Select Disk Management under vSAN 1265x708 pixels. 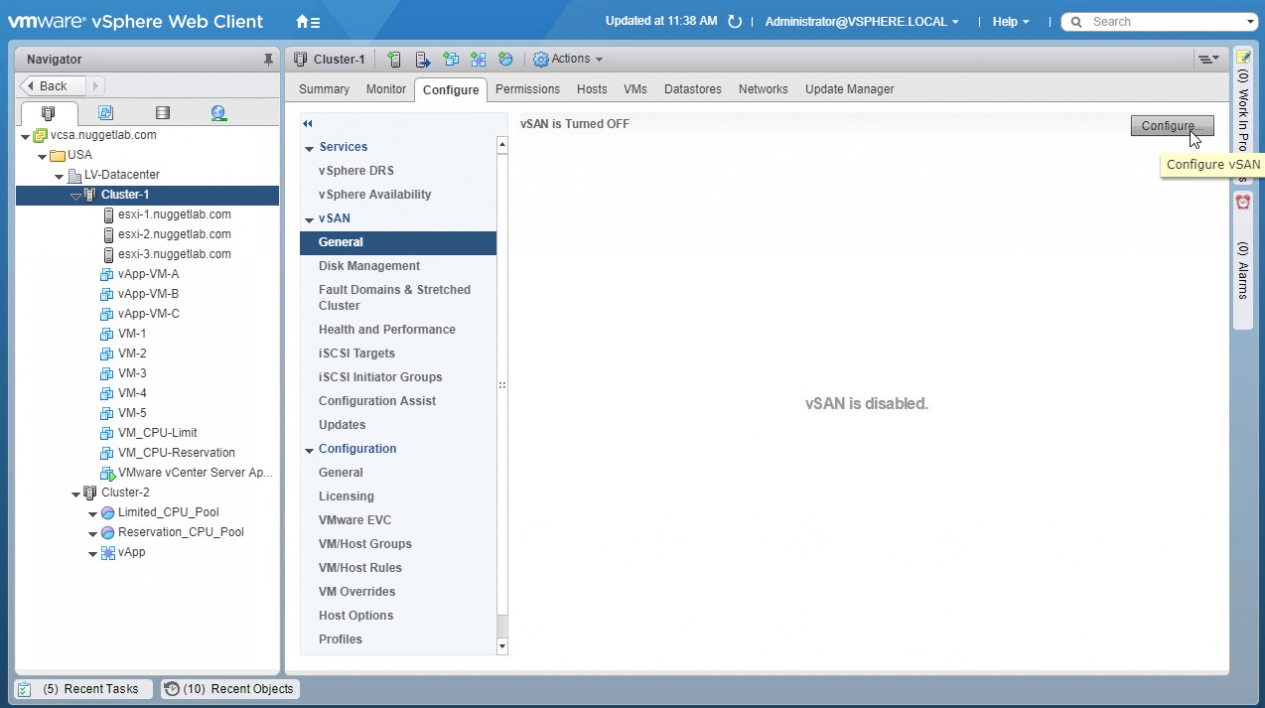369,266
